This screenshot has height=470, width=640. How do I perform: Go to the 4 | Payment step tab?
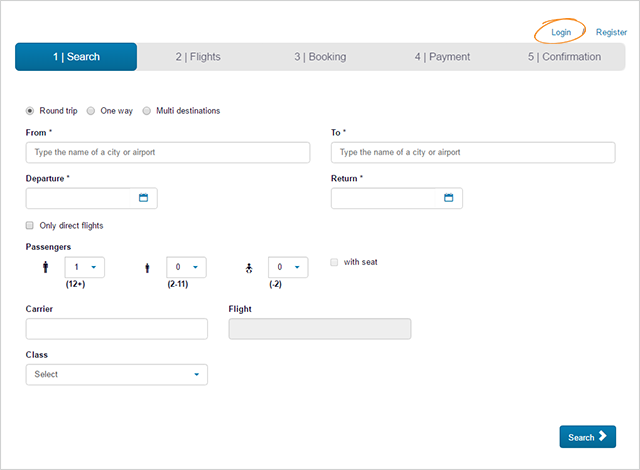point(442,57)
